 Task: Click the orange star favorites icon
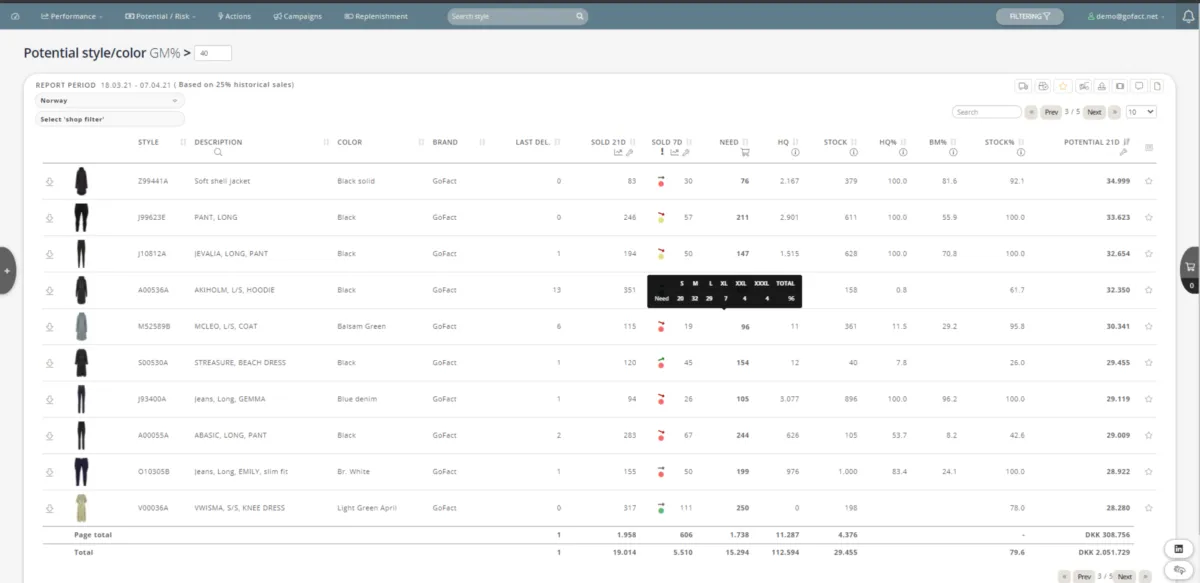point(1064,86)
